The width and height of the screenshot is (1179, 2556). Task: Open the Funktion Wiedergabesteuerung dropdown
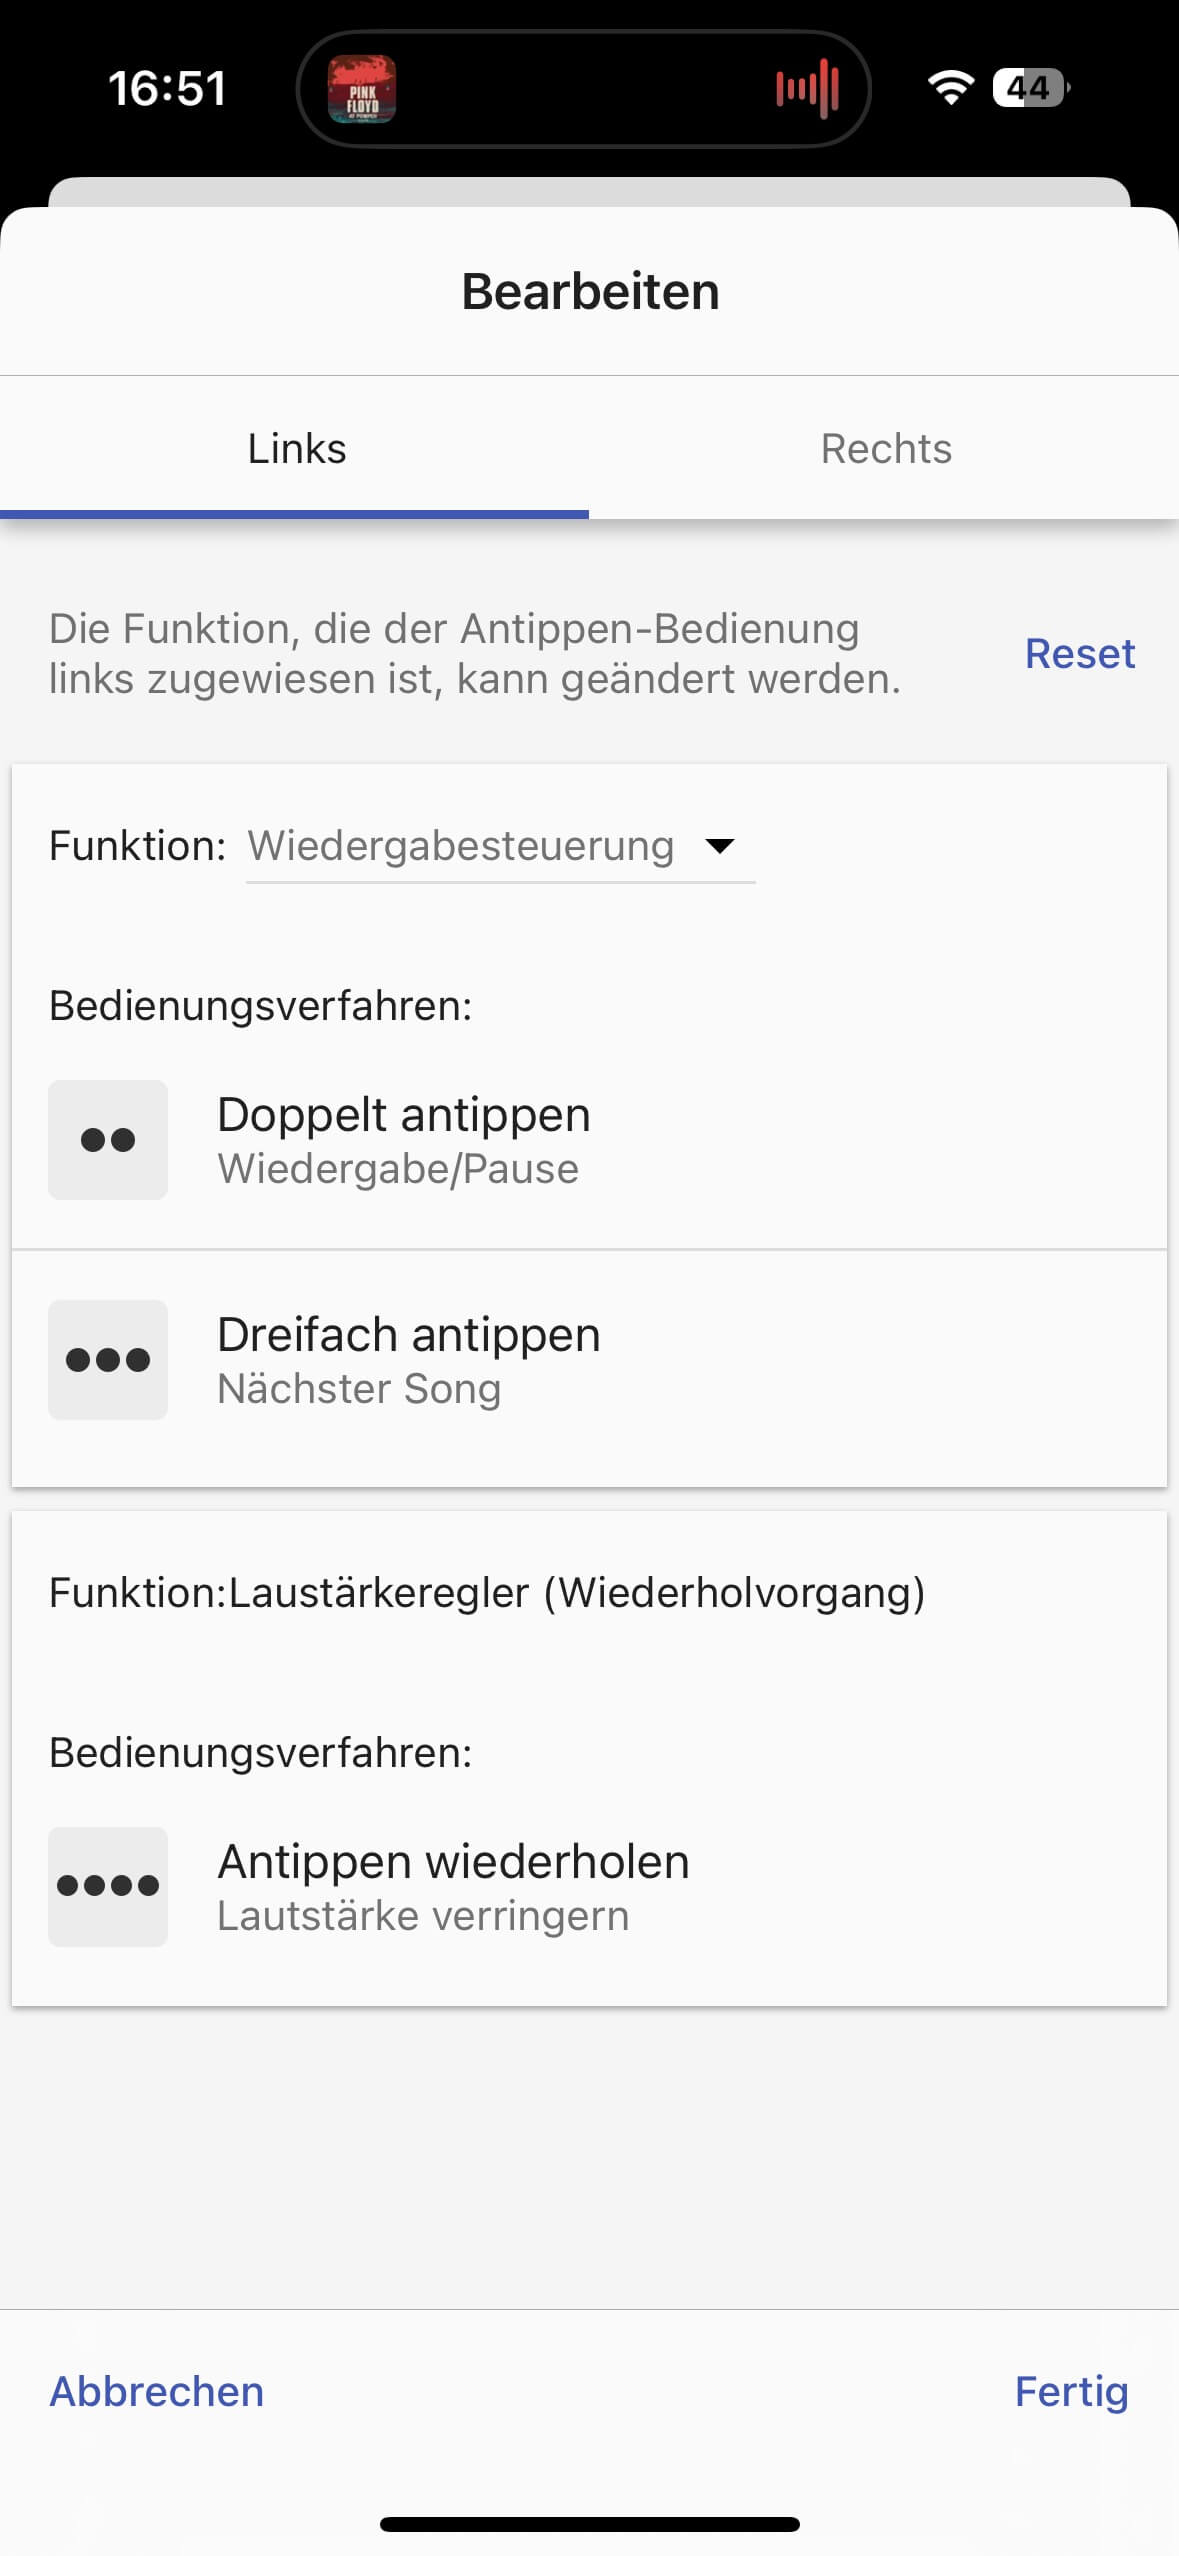pyautogui.click(x=462, y=847)
